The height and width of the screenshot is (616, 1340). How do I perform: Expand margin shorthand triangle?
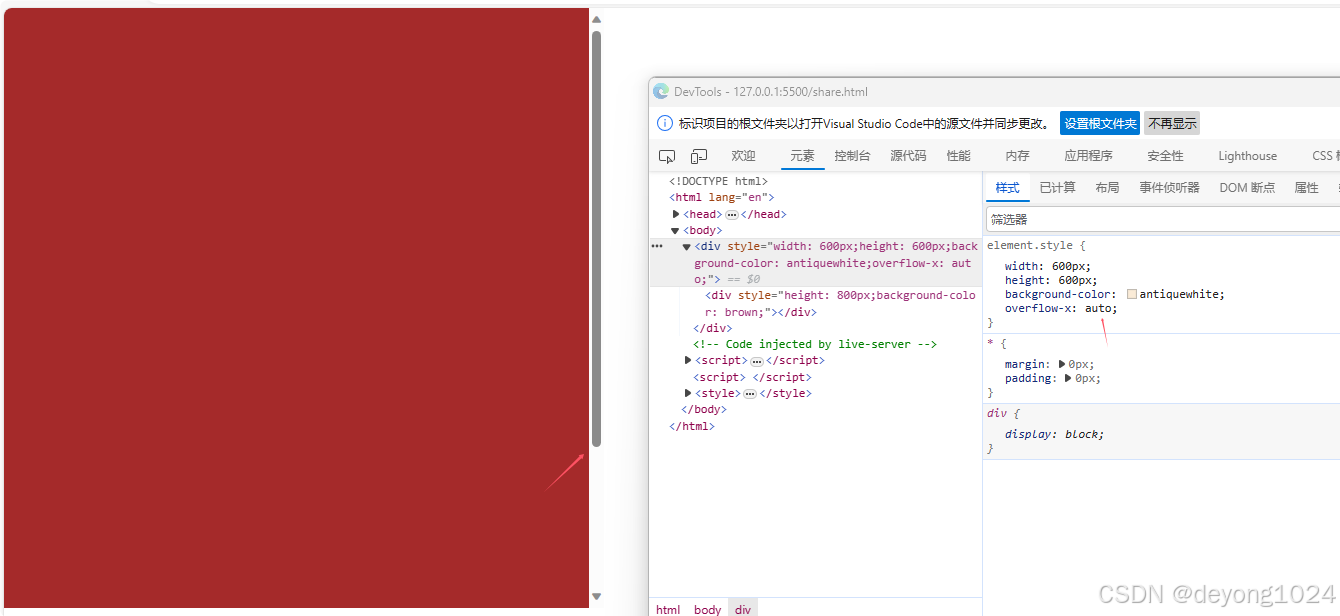tap(1062, 364)
